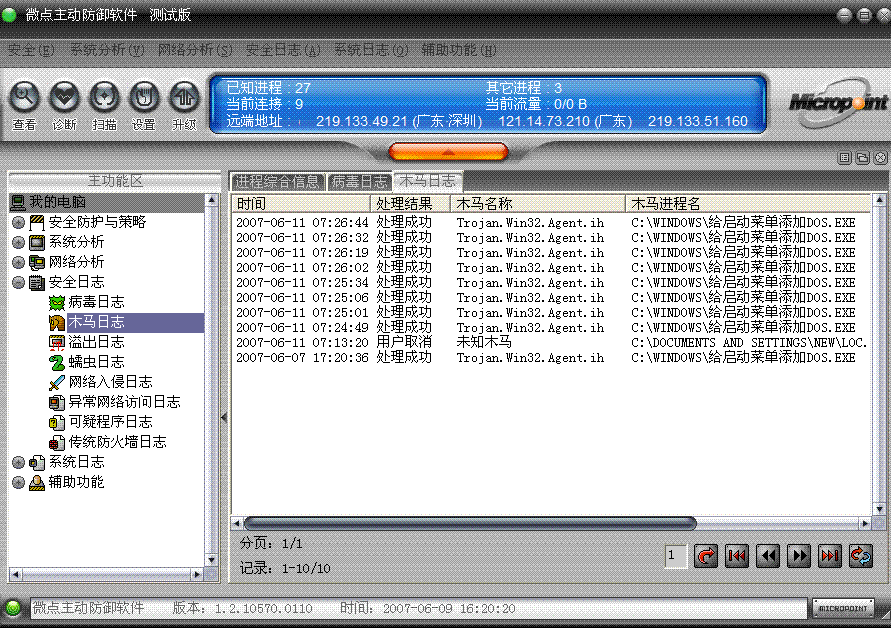Go to the previous page of records
This screenshot has width=891, height=628.
[x=768, y=555]
